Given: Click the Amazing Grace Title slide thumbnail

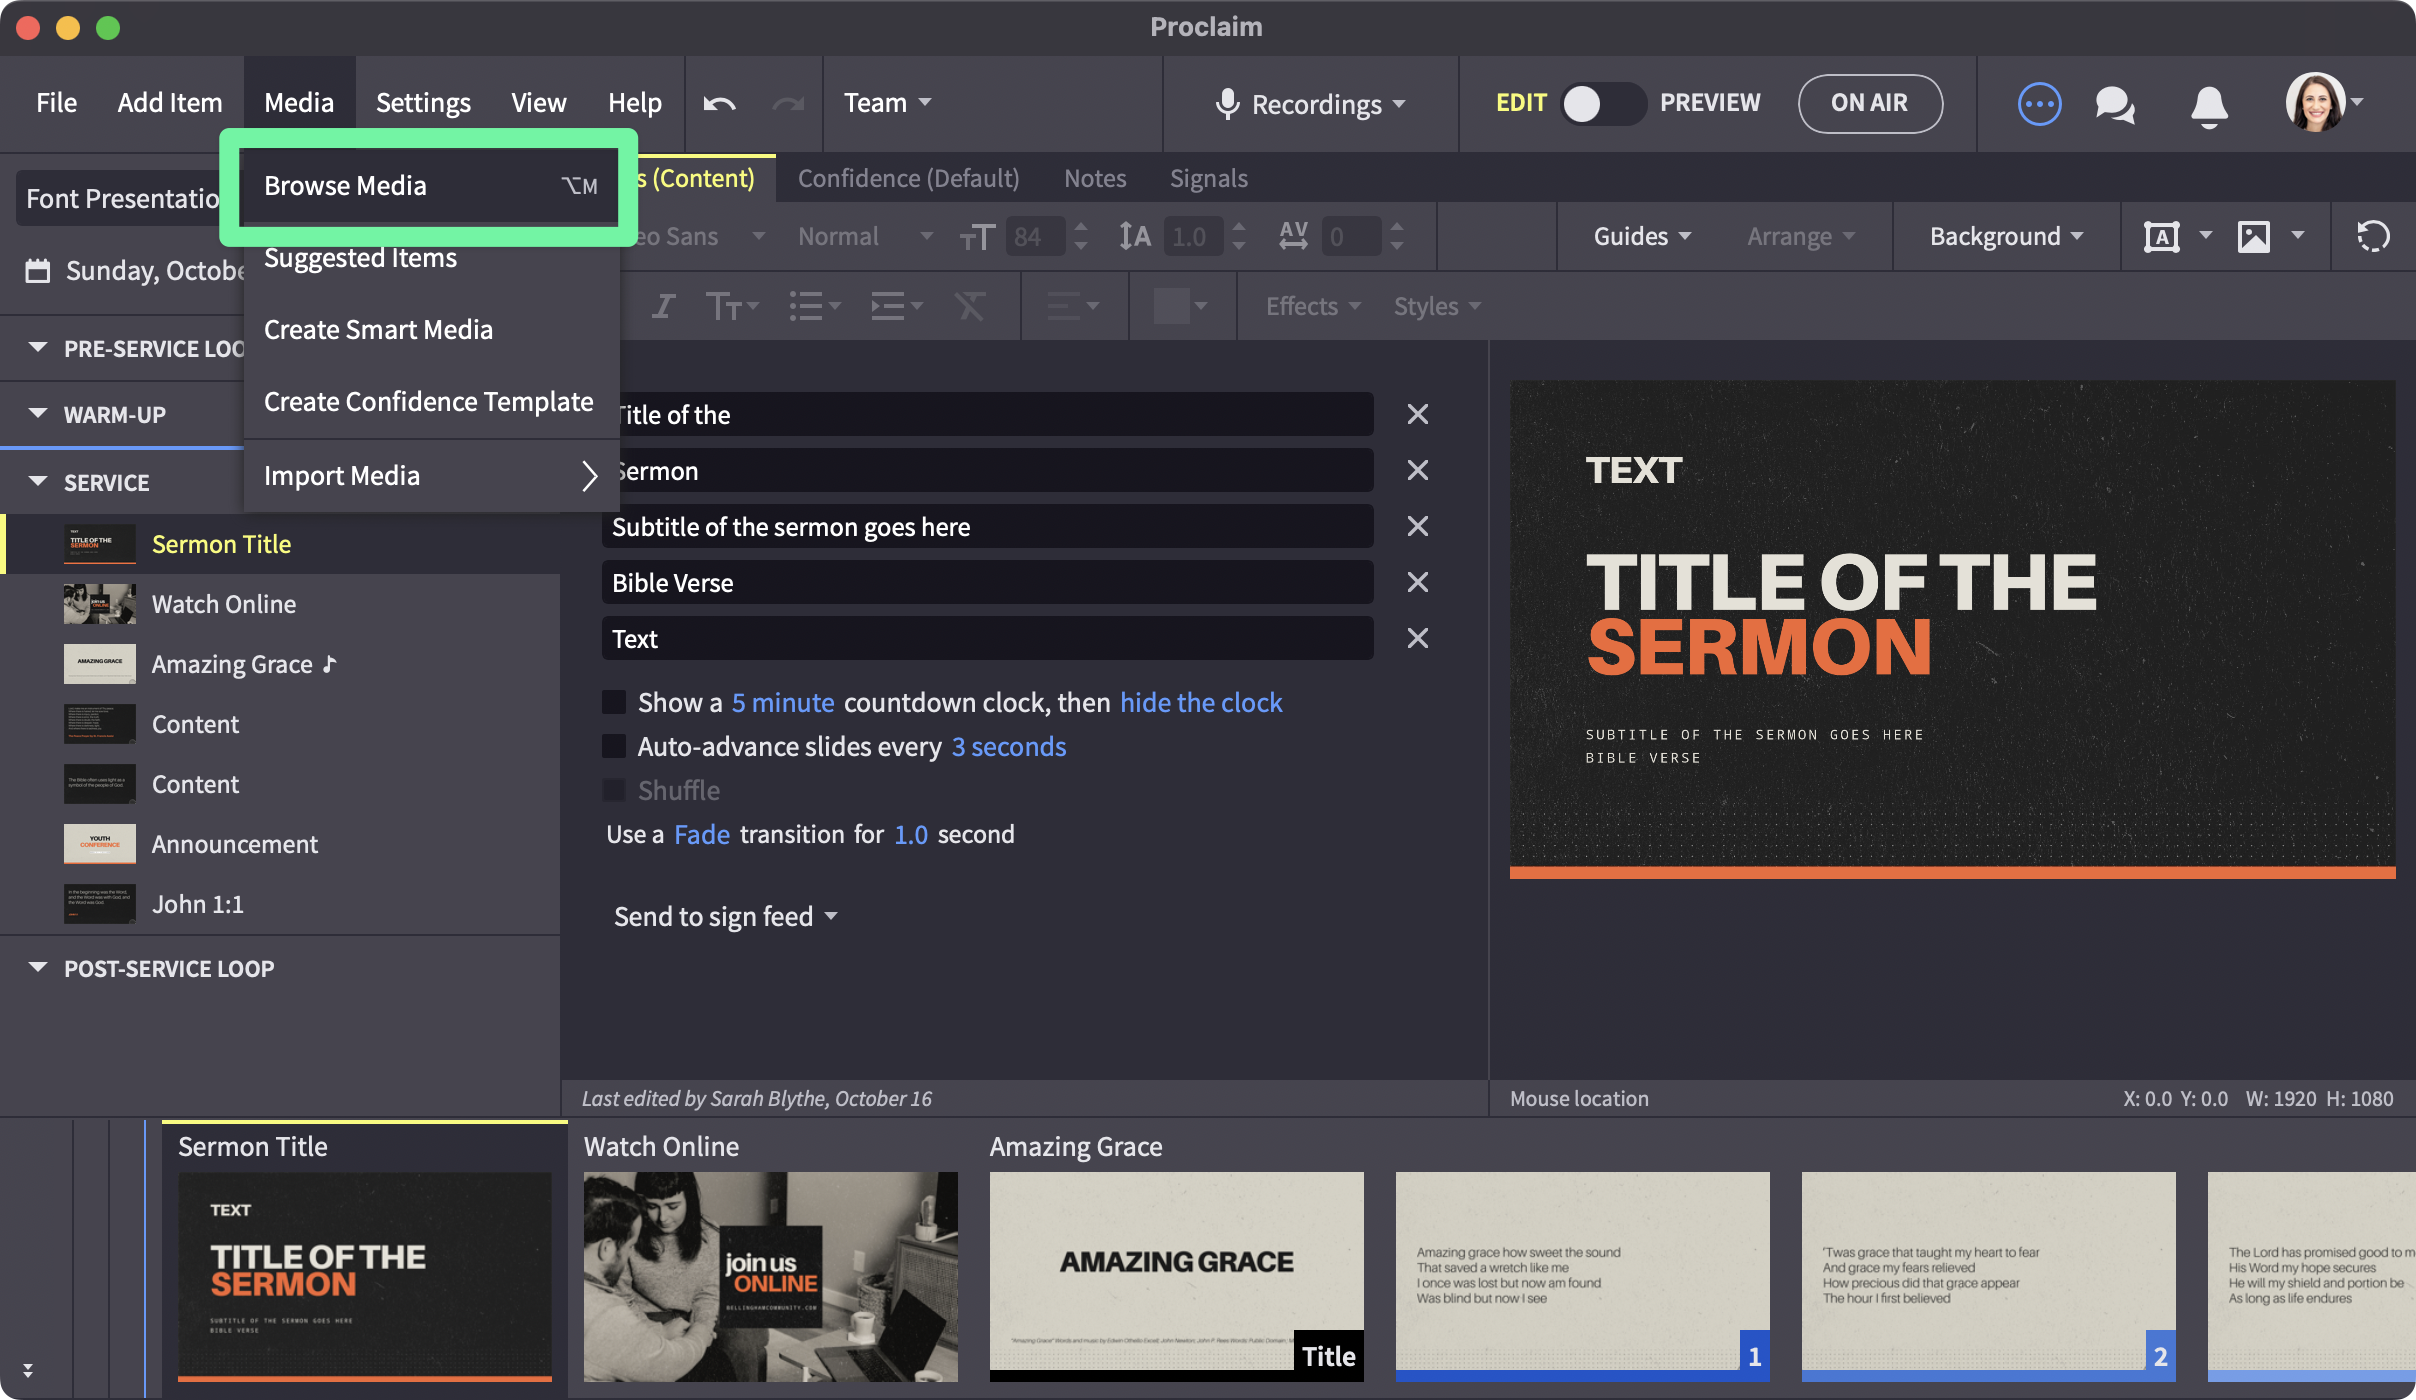Looking at the screenshot, I should click(1176, 1276).
